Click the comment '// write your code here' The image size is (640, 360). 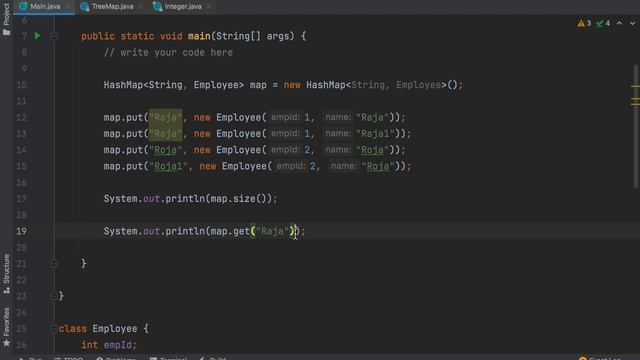click(x=168, y=53)
